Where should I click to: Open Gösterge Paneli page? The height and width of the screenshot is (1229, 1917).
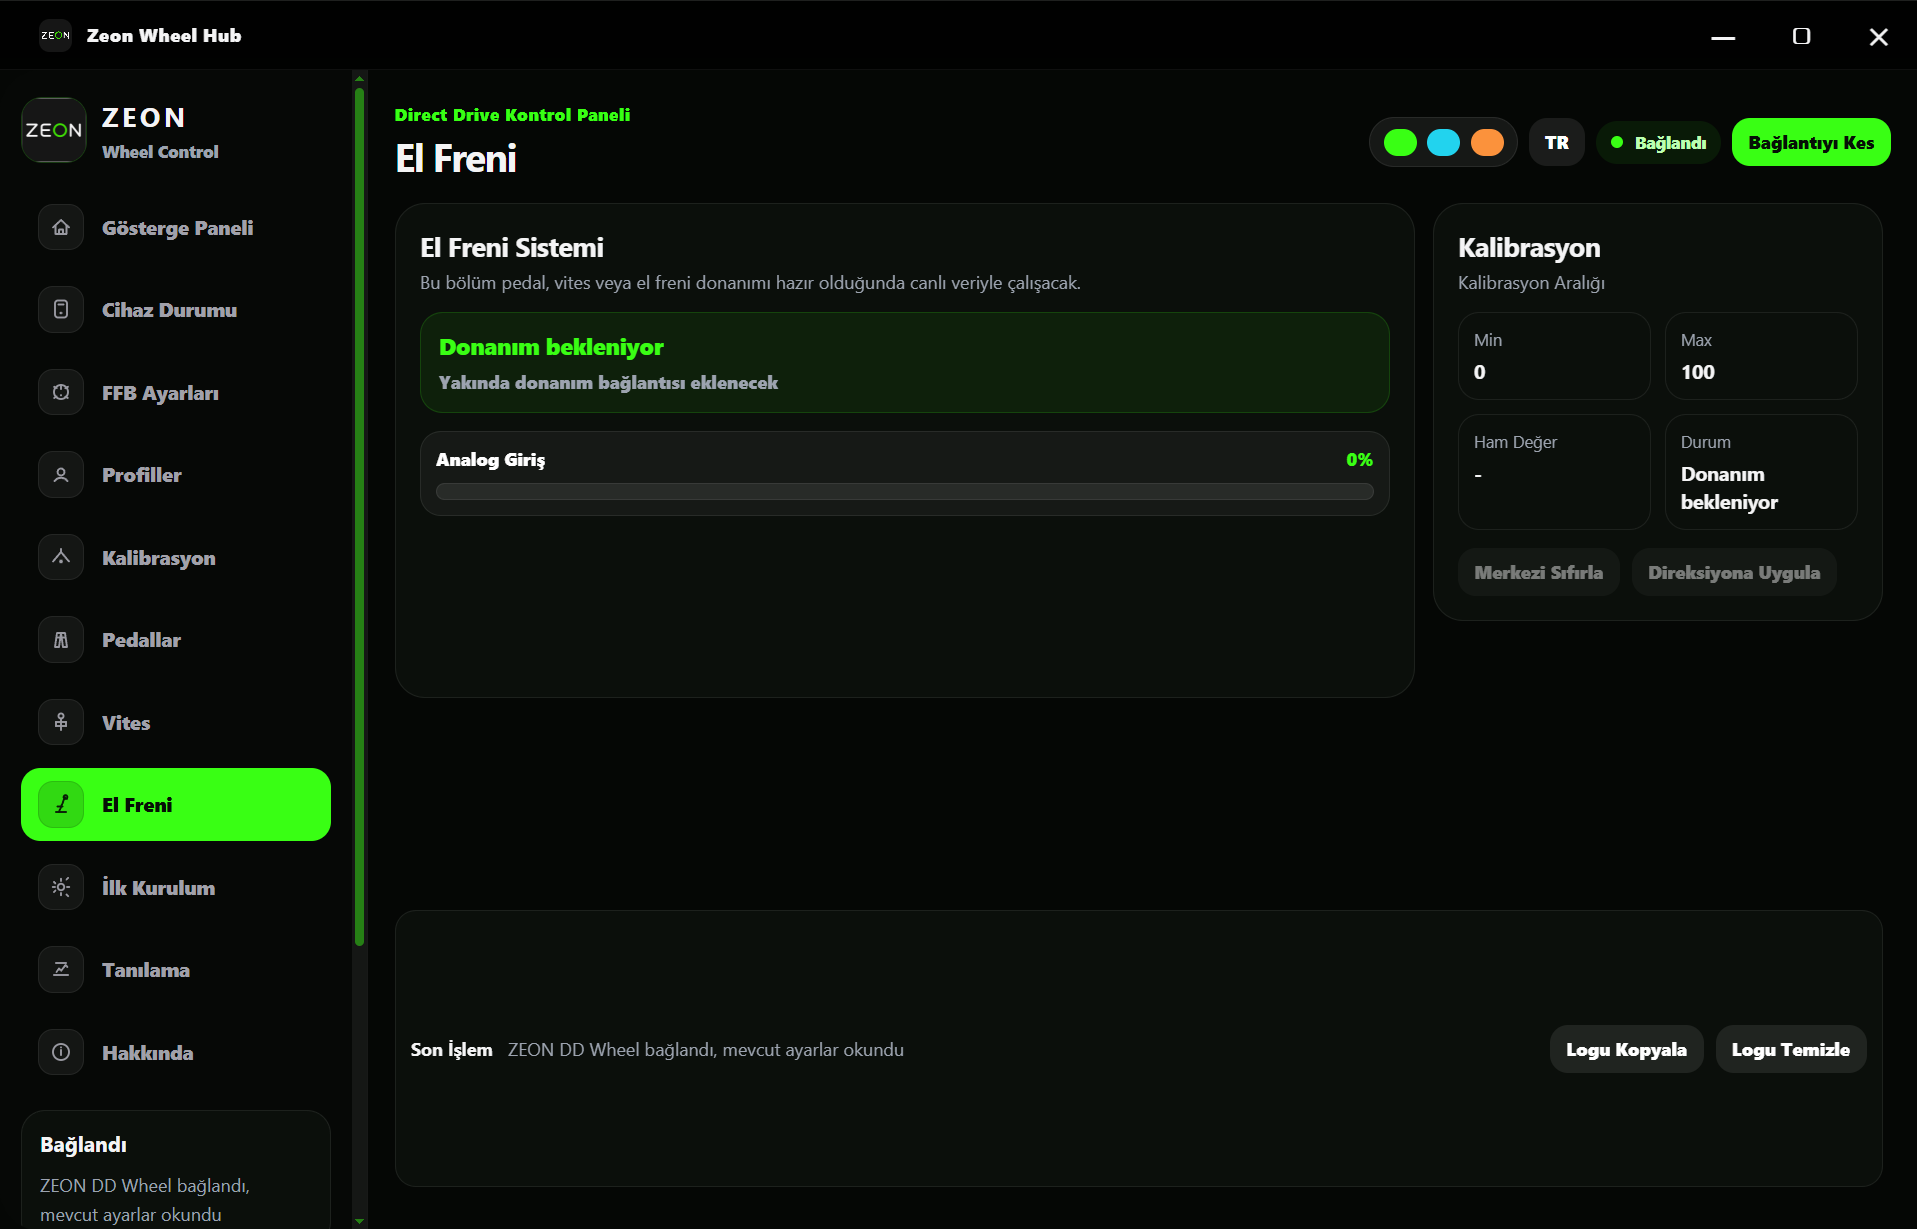(x=176, y=228)
